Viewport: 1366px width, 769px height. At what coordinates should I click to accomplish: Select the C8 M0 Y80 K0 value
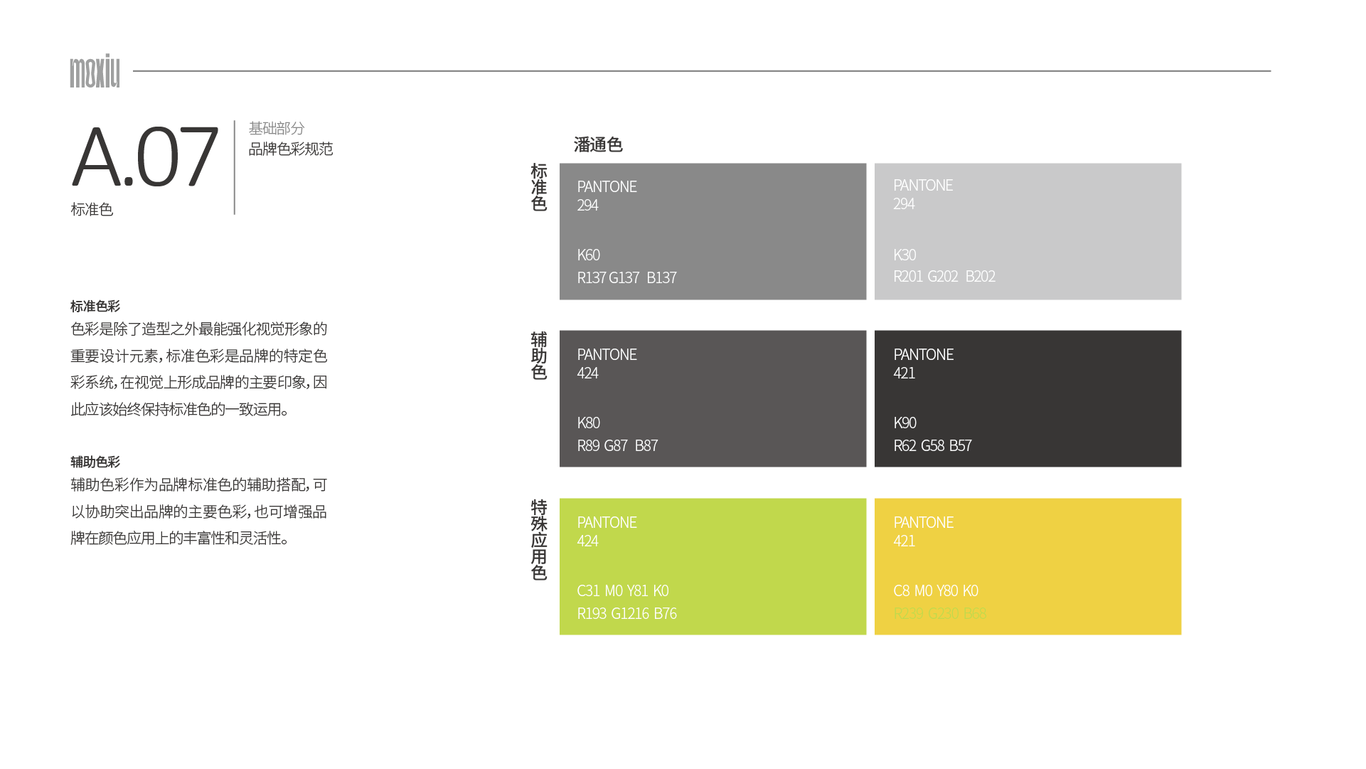936,591
